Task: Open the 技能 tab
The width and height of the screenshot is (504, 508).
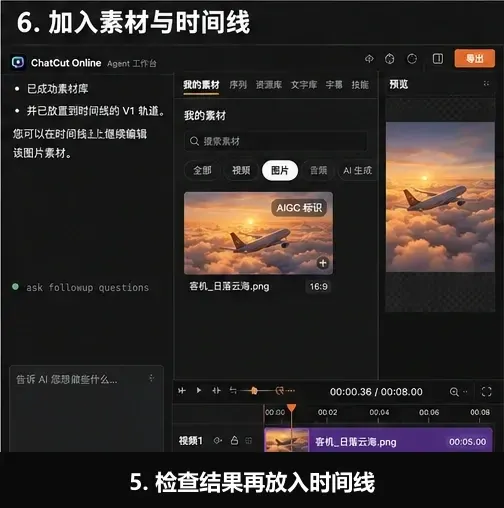Action: pos(360,85)
